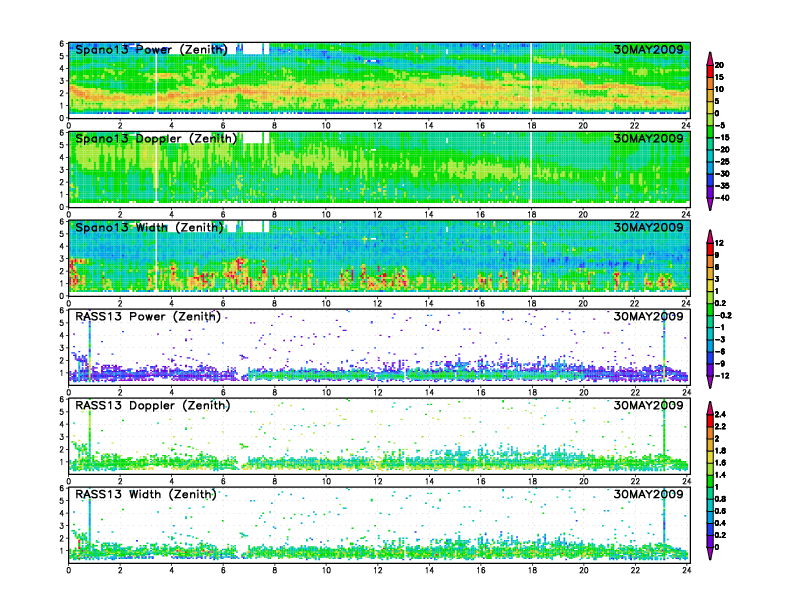
Task: Click the "20" label on the top colorbar
Action: coord(719,65)
